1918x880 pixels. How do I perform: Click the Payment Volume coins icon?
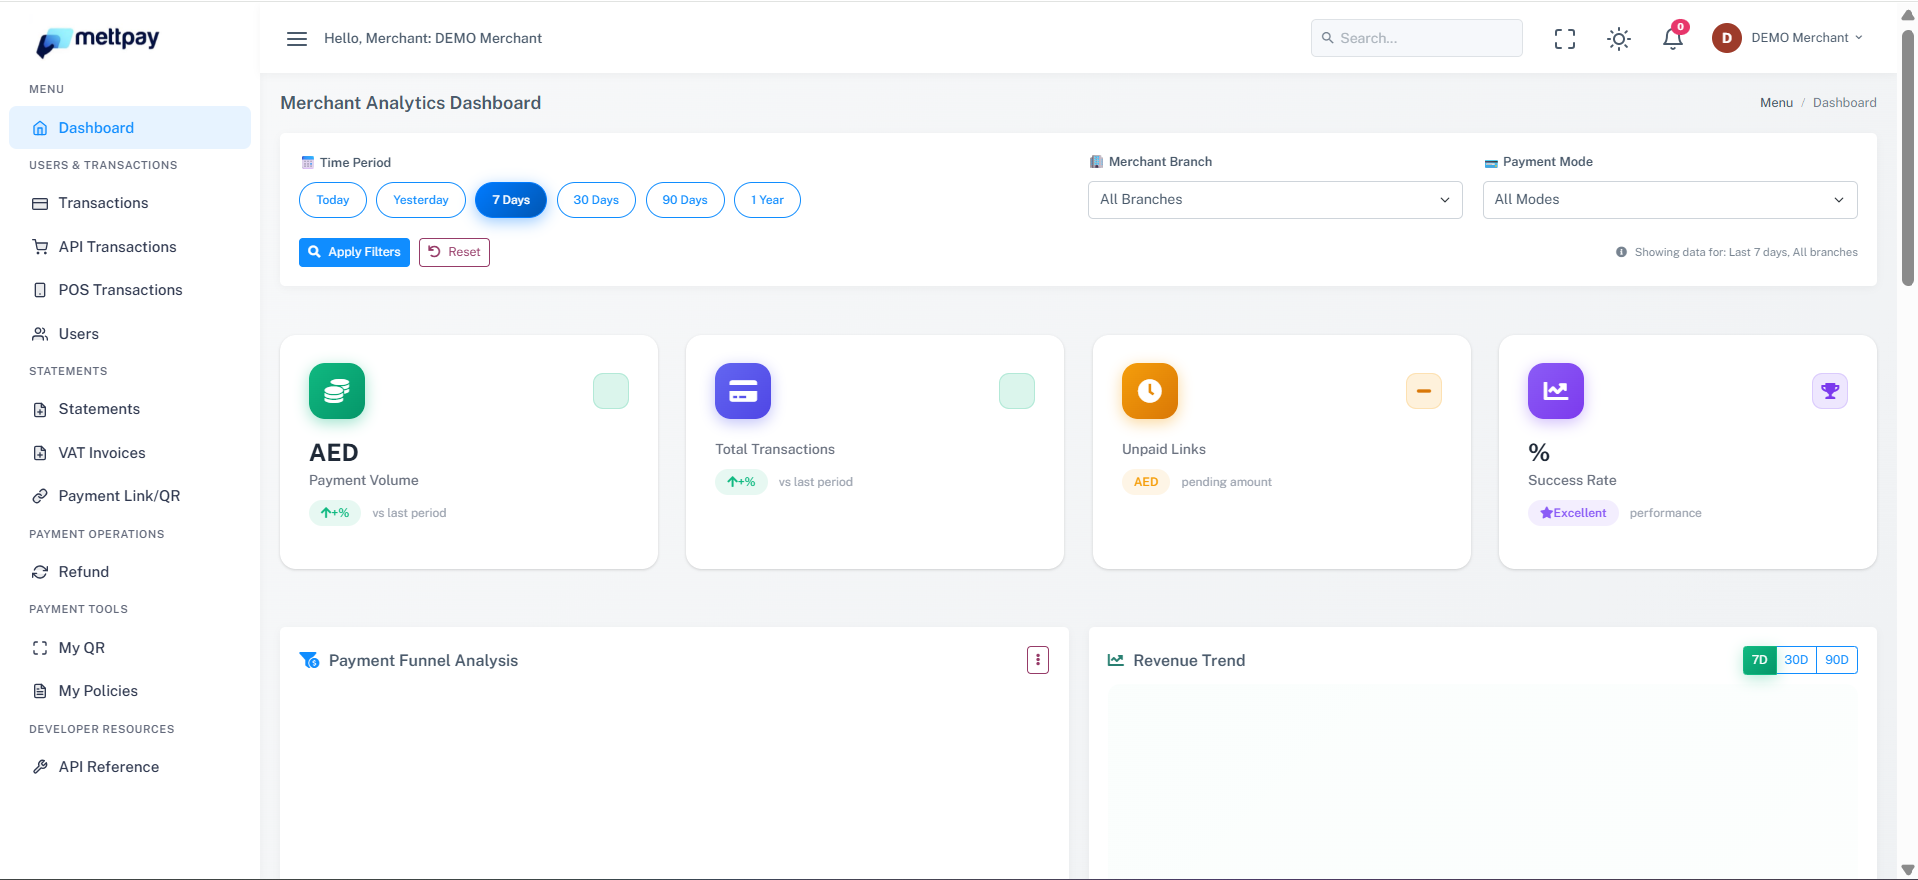(337, 391)
